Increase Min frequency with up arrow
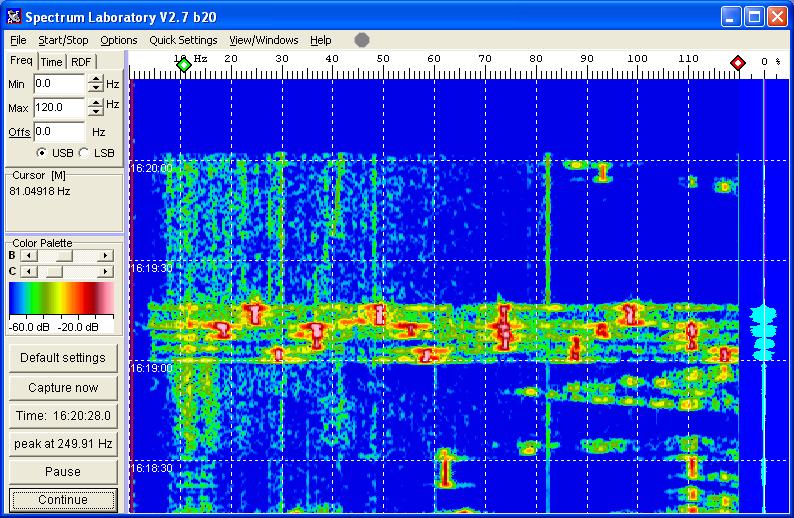This screenshot has width=794, height=518. tap(95, 79)
